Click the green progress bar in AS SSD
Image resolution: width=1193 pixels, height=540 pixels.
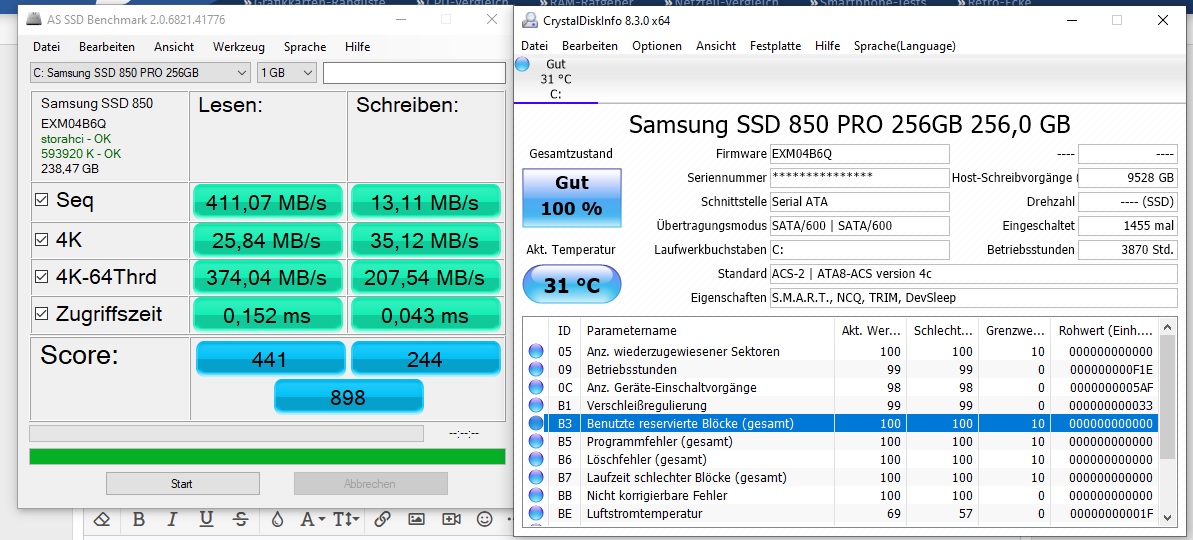coord(267,456)
